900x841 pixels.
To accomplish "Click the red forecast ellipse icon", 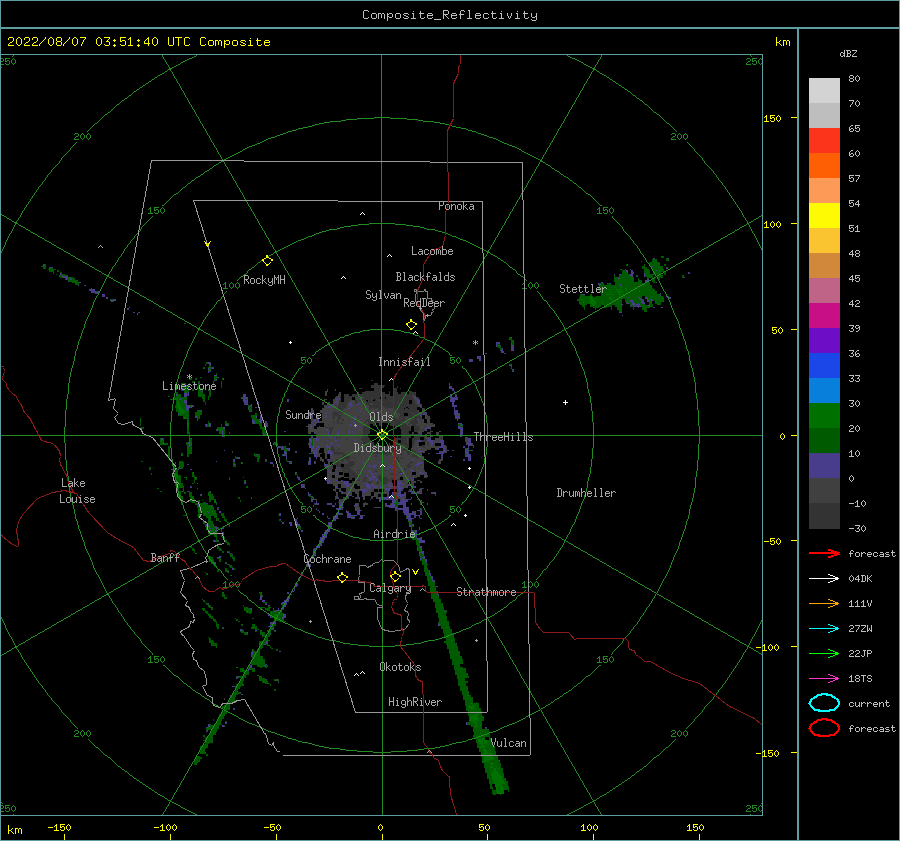I will [824, 728].
